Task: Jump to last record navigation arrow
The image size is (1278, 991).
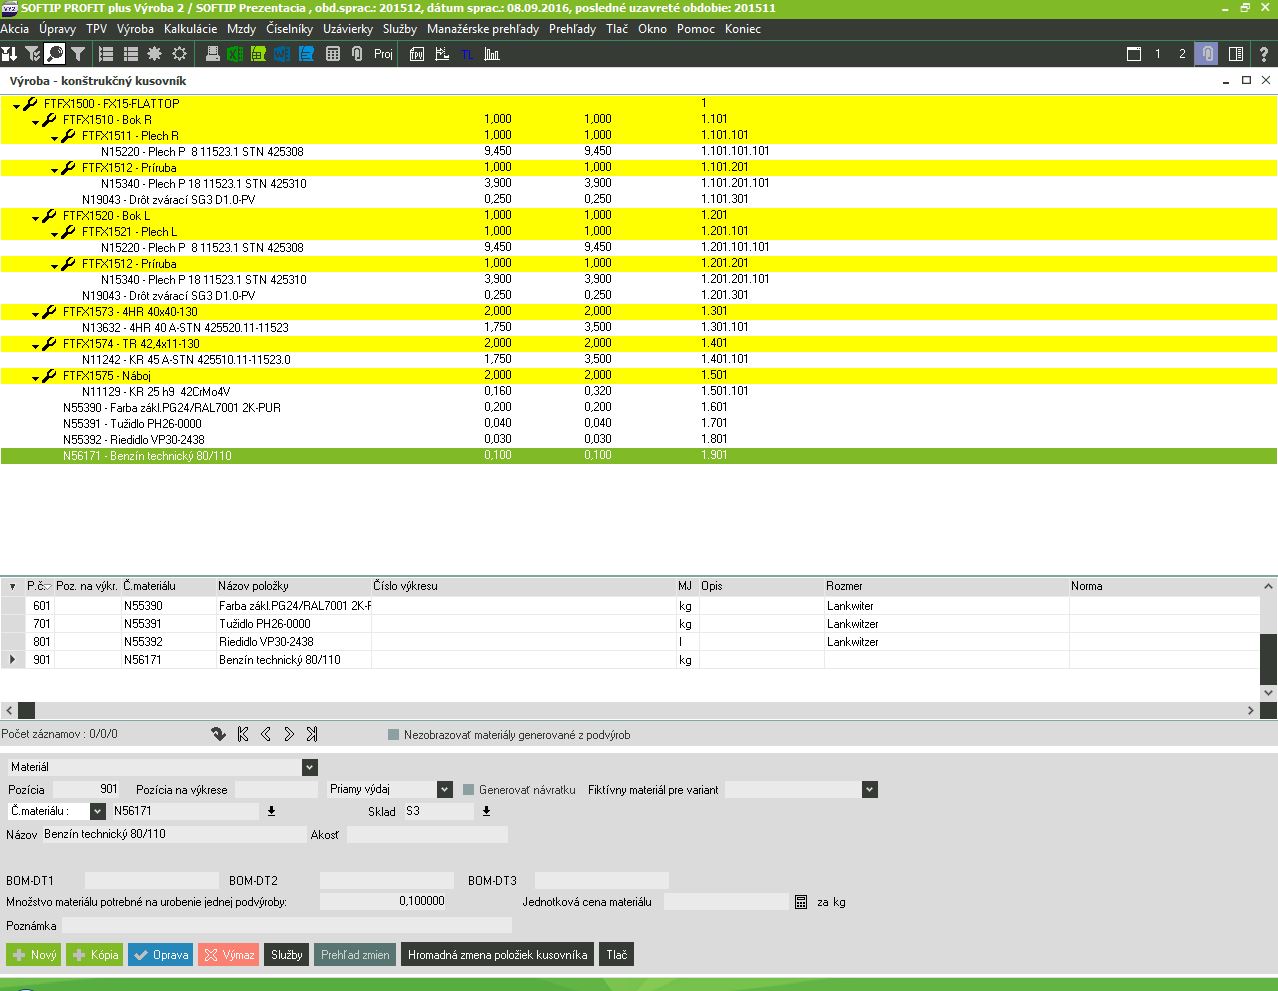Action: [x=312, y=734]
